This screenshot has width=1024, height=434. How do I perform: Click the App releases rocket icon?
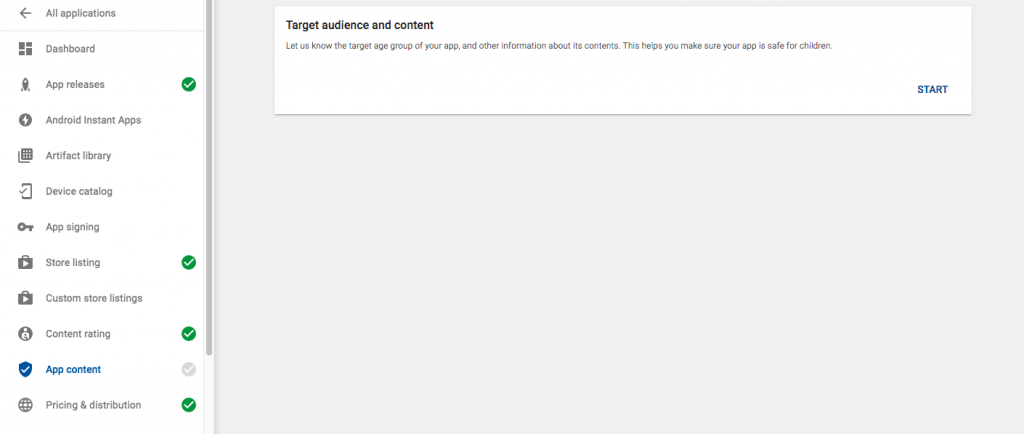click(25, 85)
